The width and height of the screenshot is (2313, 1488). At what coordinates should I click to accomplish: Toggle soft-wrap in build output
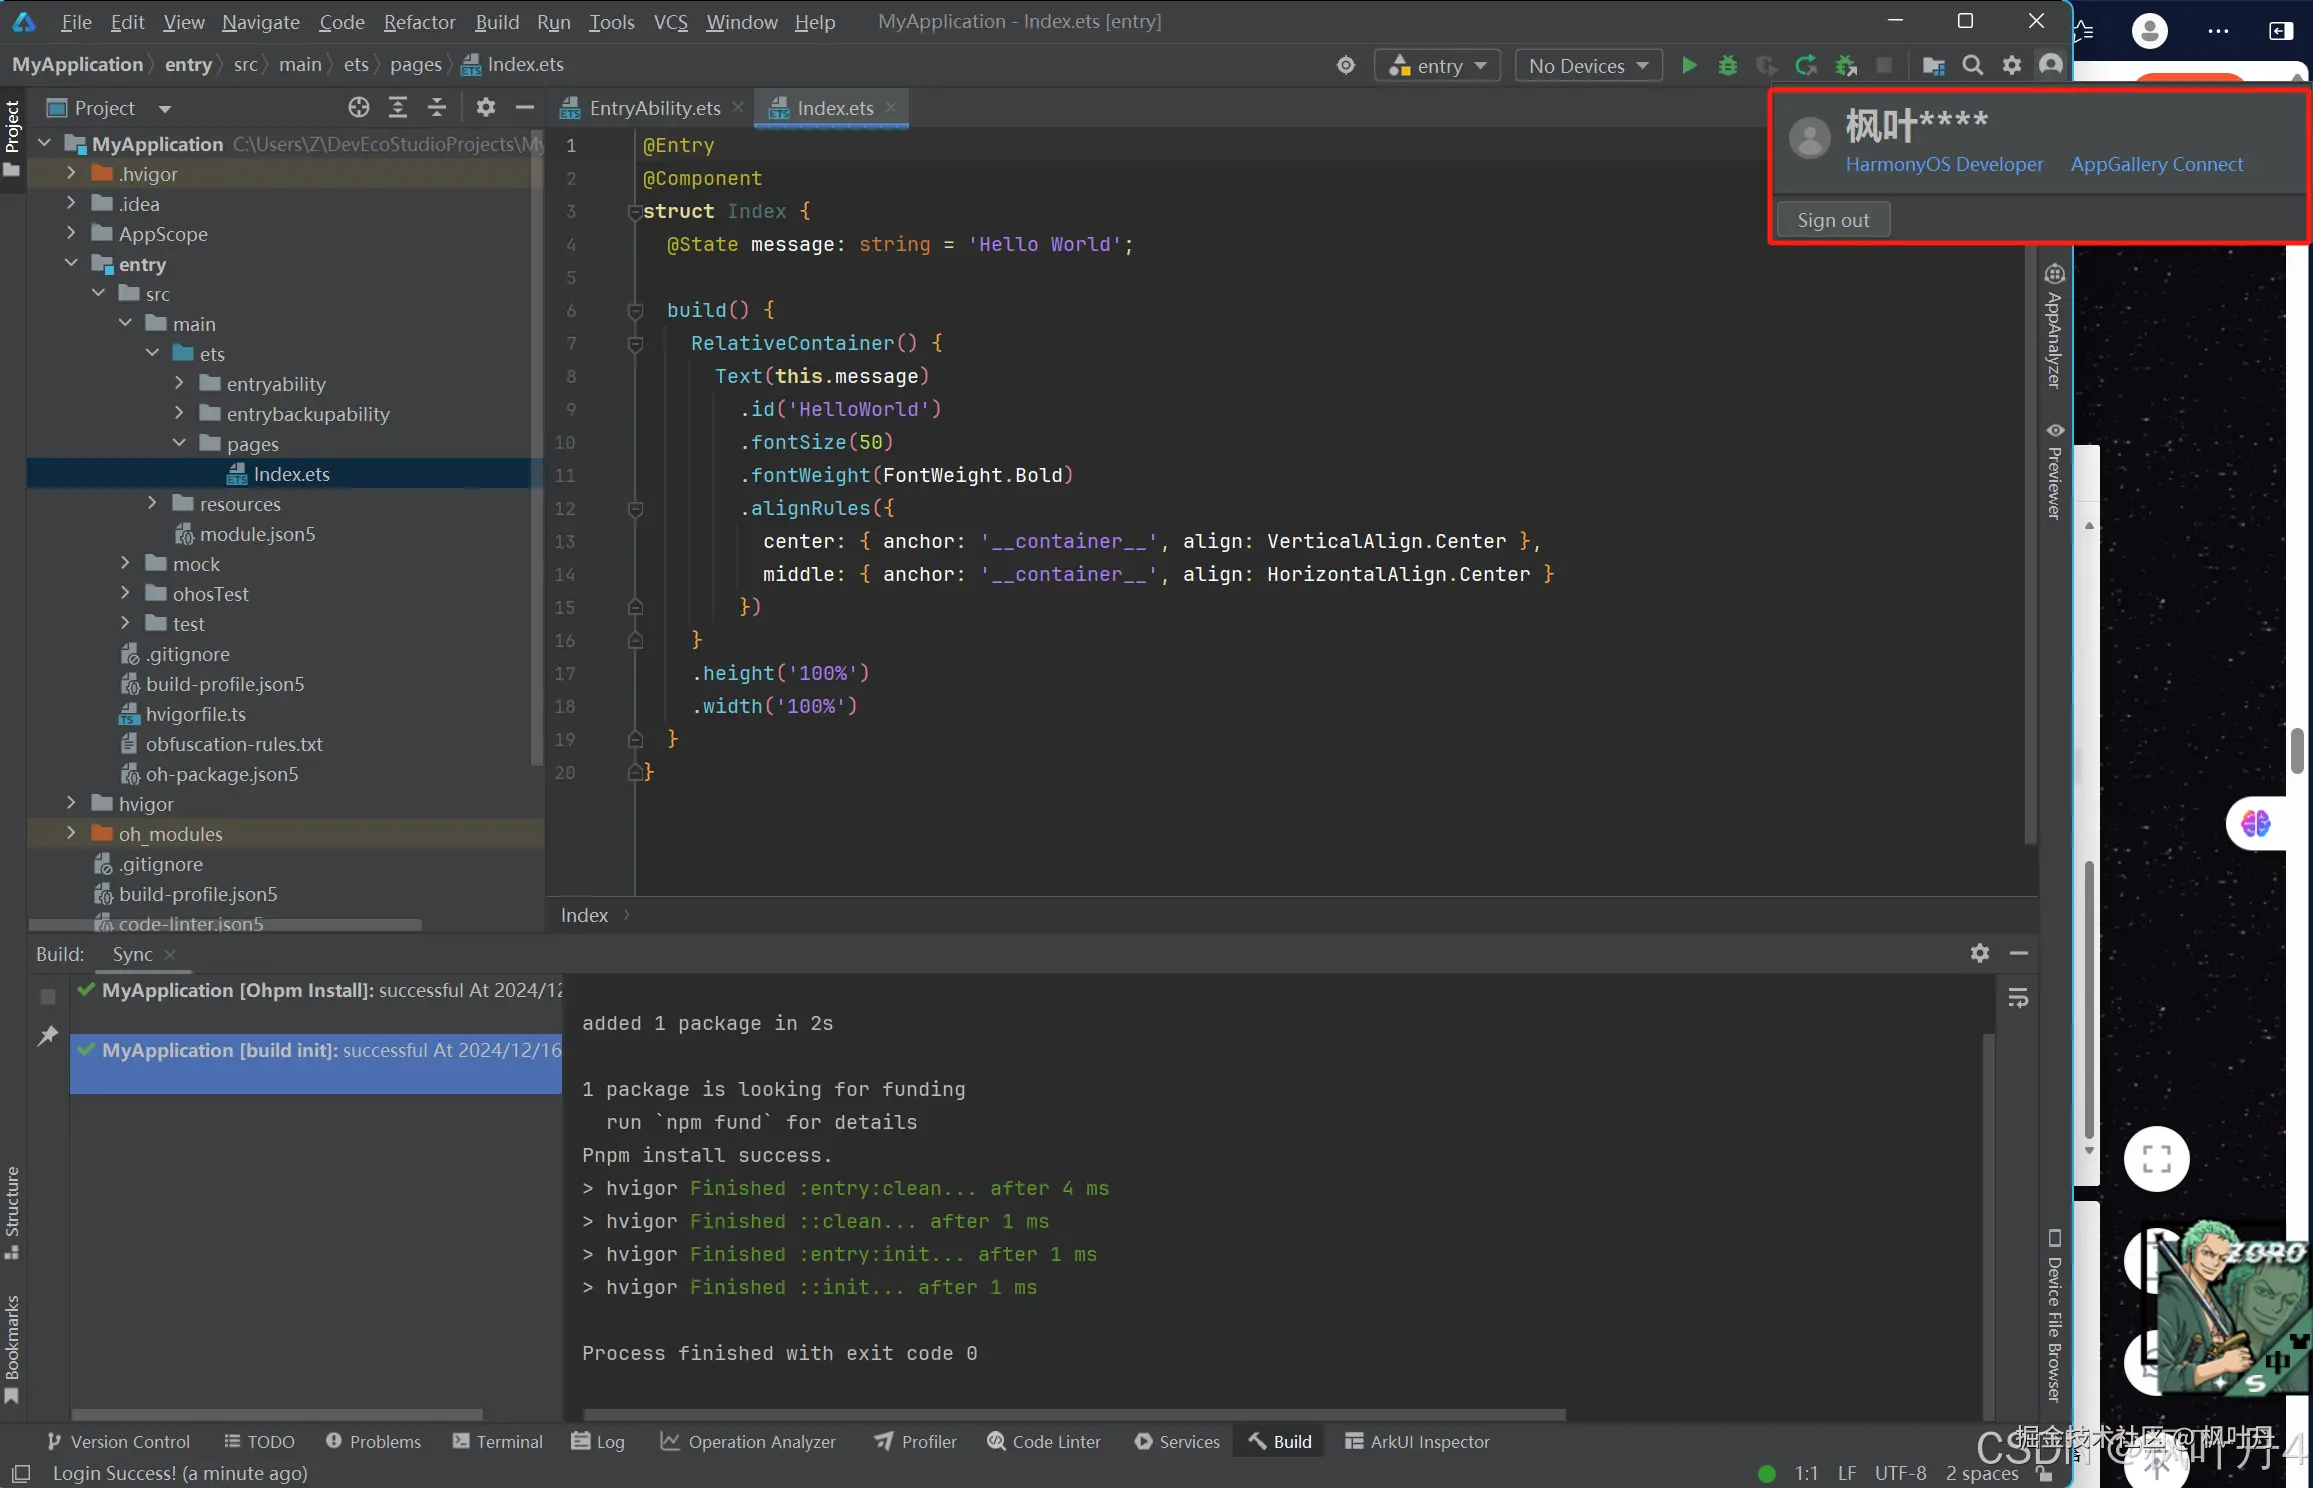(2018, 998)
